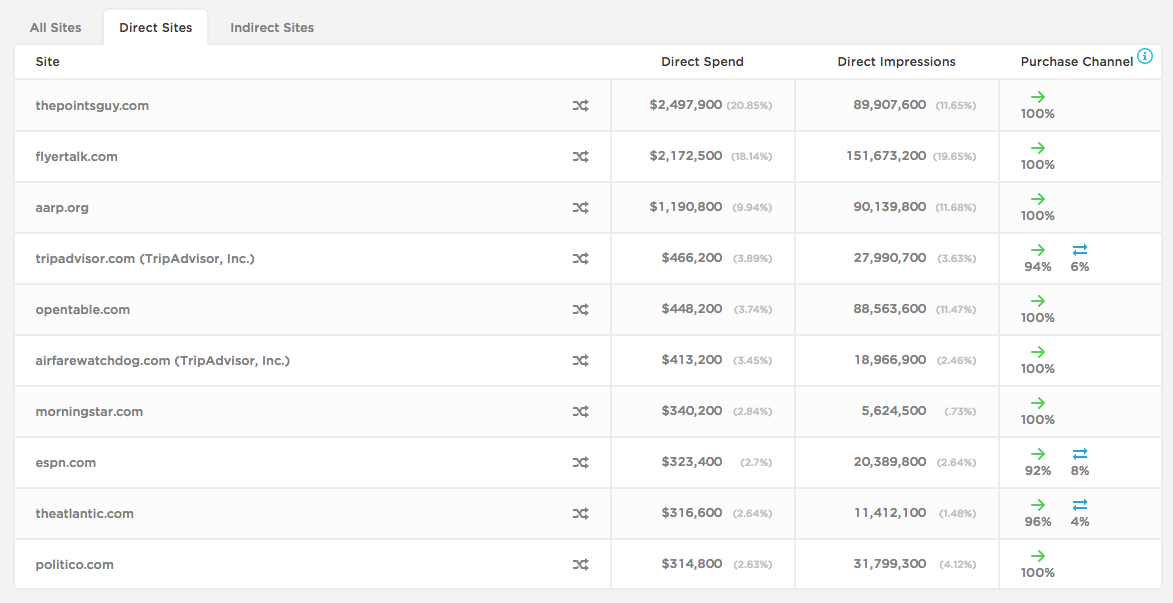Open the politico.com site link

coord(75,565)
